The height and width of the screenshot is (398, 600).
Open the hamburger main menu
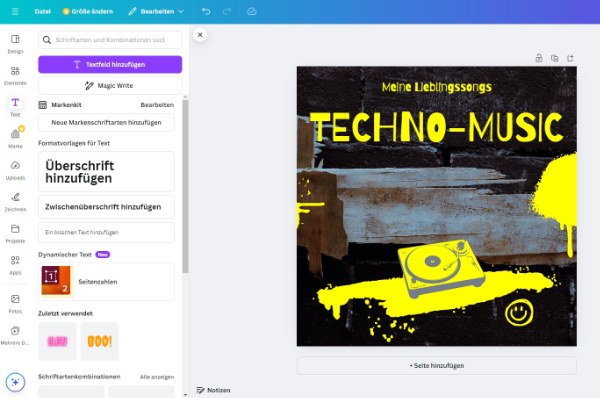click(15, 11)
